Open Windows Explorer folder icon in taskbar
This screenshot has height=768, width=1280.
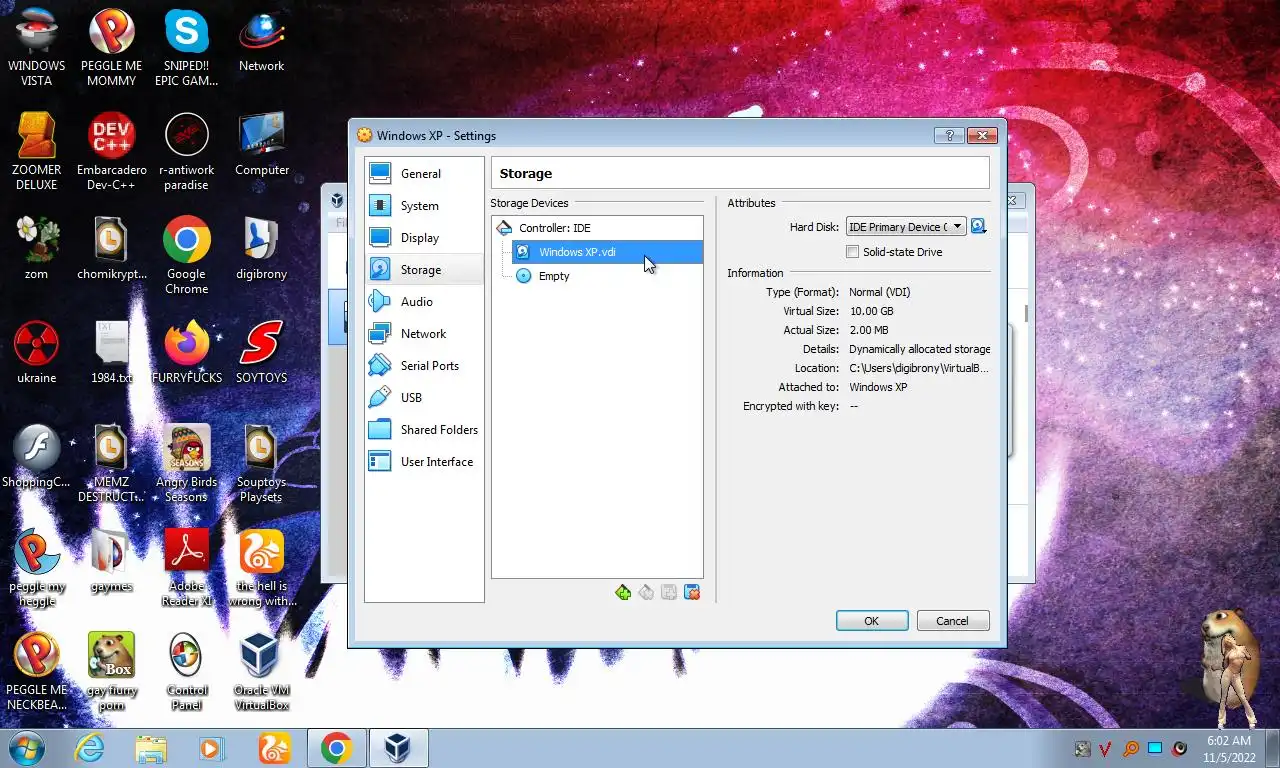pyautogui.click(x=151, y=748)
